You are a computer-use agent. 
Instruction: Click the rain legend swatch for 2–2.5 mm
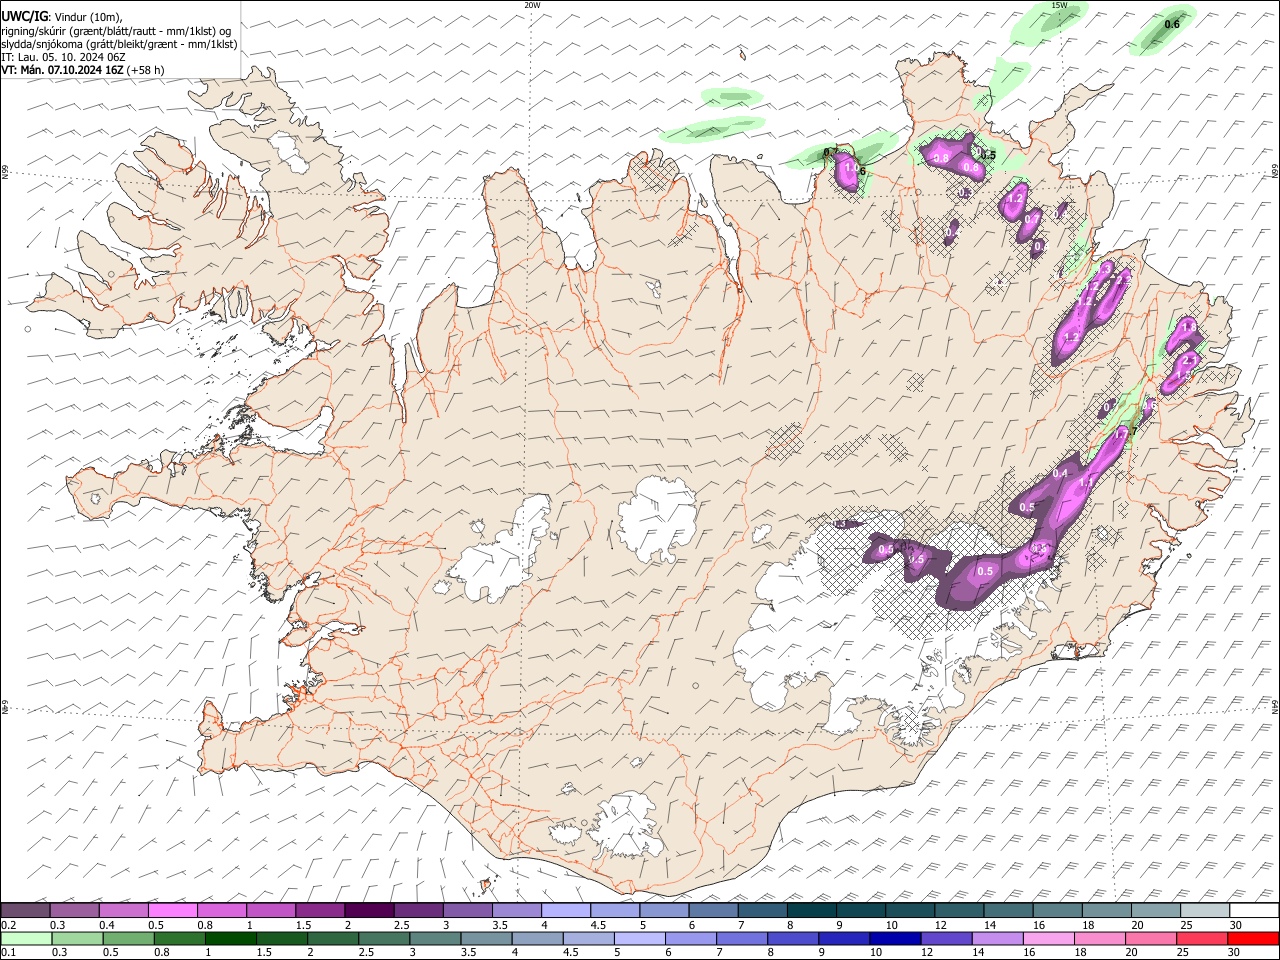333,938
